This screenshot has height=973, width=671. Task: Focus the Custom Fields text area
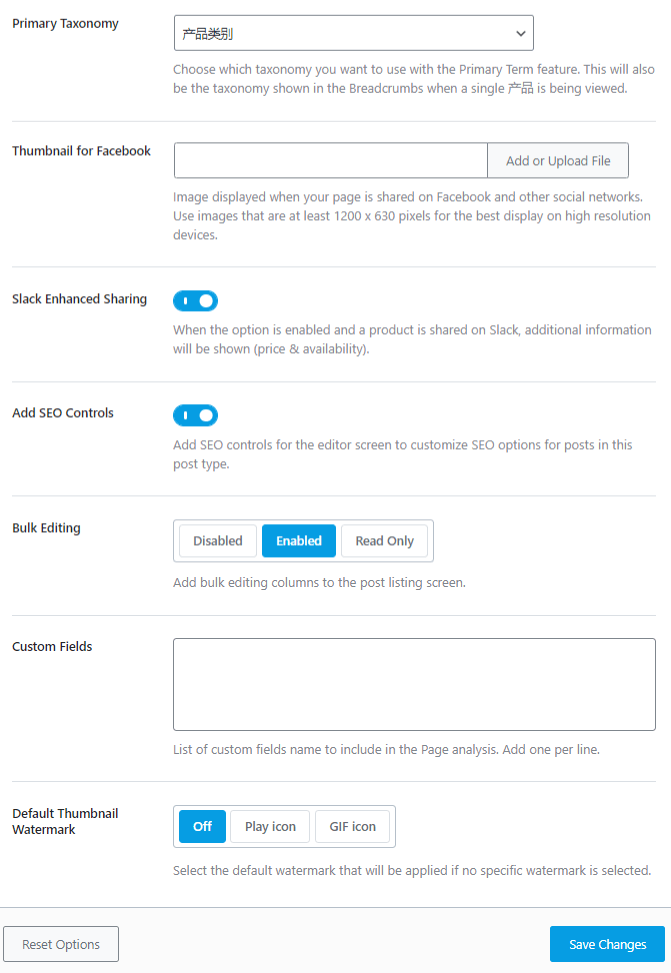(414, 685)
